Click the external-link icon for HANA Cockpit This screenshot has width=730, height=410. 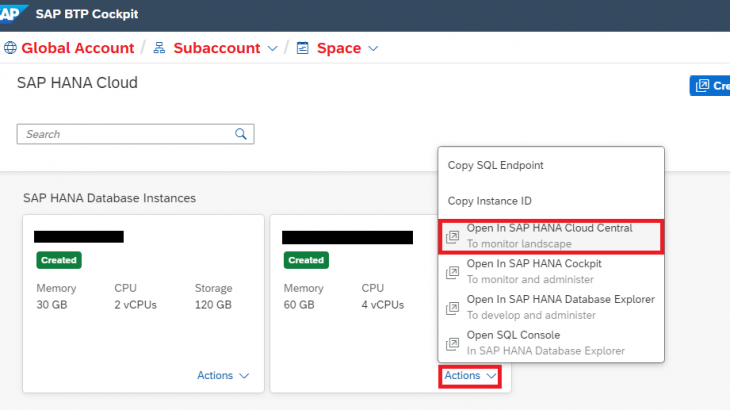click(x=452, y=271)
